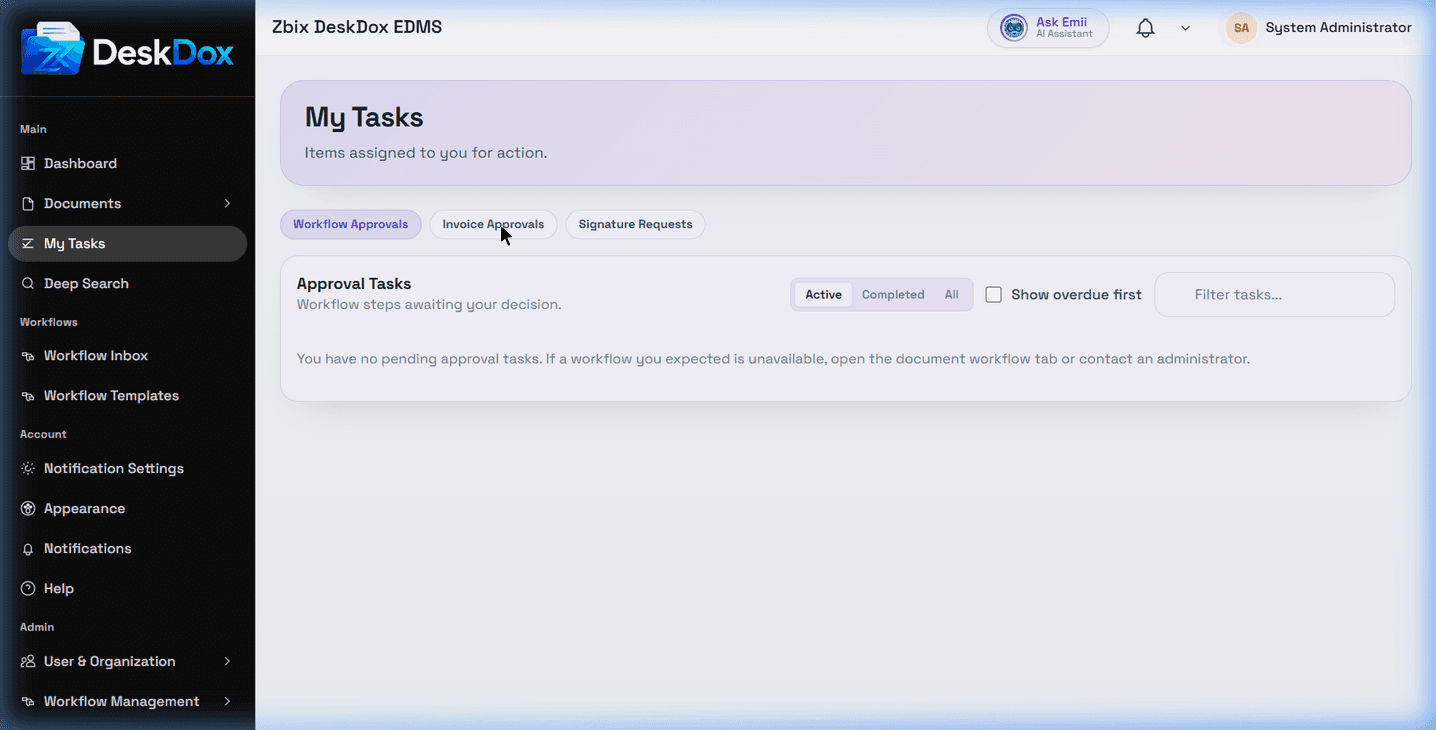Open the header notification bell
The height and width of the screenshot is (730, 1436).
1146,28
